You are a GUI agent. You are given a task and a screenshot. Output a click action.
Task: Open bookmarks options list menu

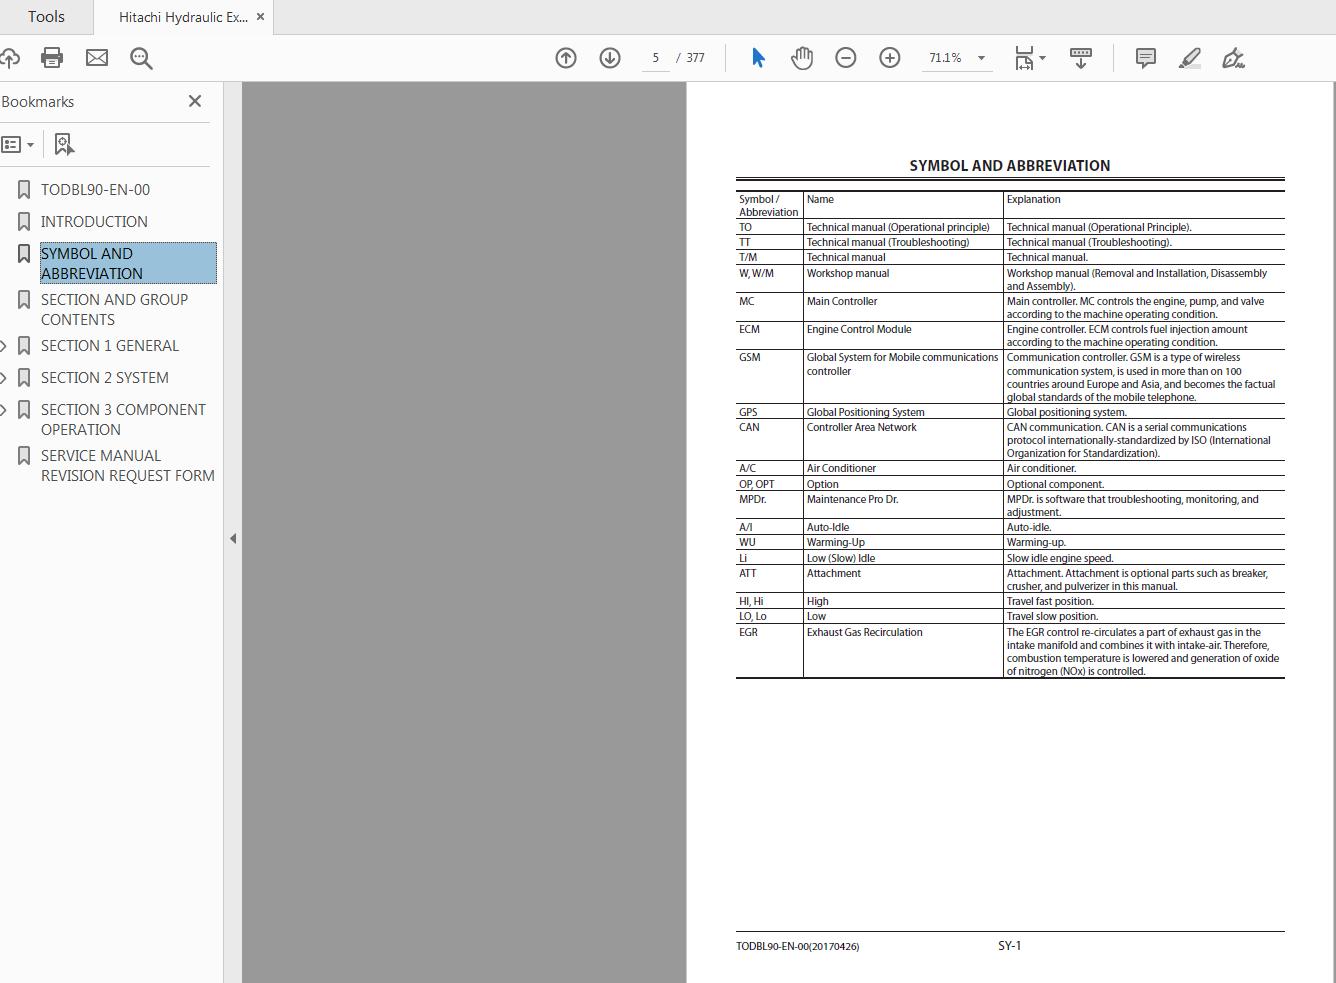pyautogui.click(x=18, y=145)
